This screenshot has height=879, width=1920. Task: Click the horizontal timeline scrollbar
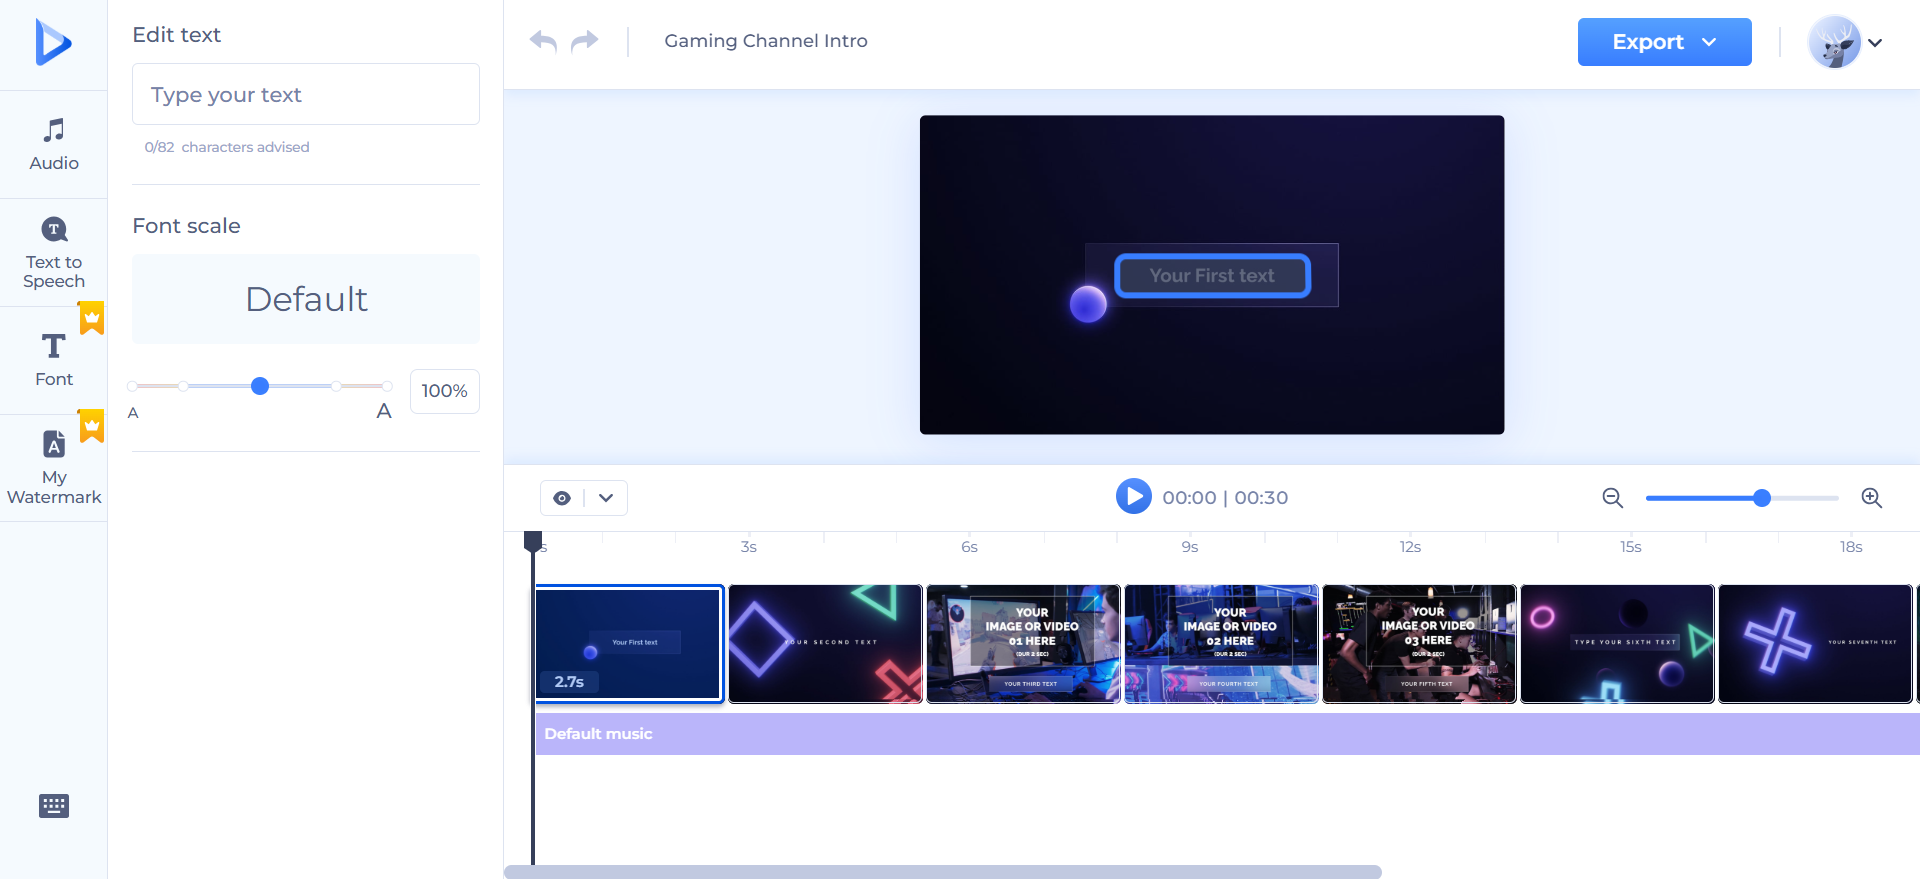(943, 872)
